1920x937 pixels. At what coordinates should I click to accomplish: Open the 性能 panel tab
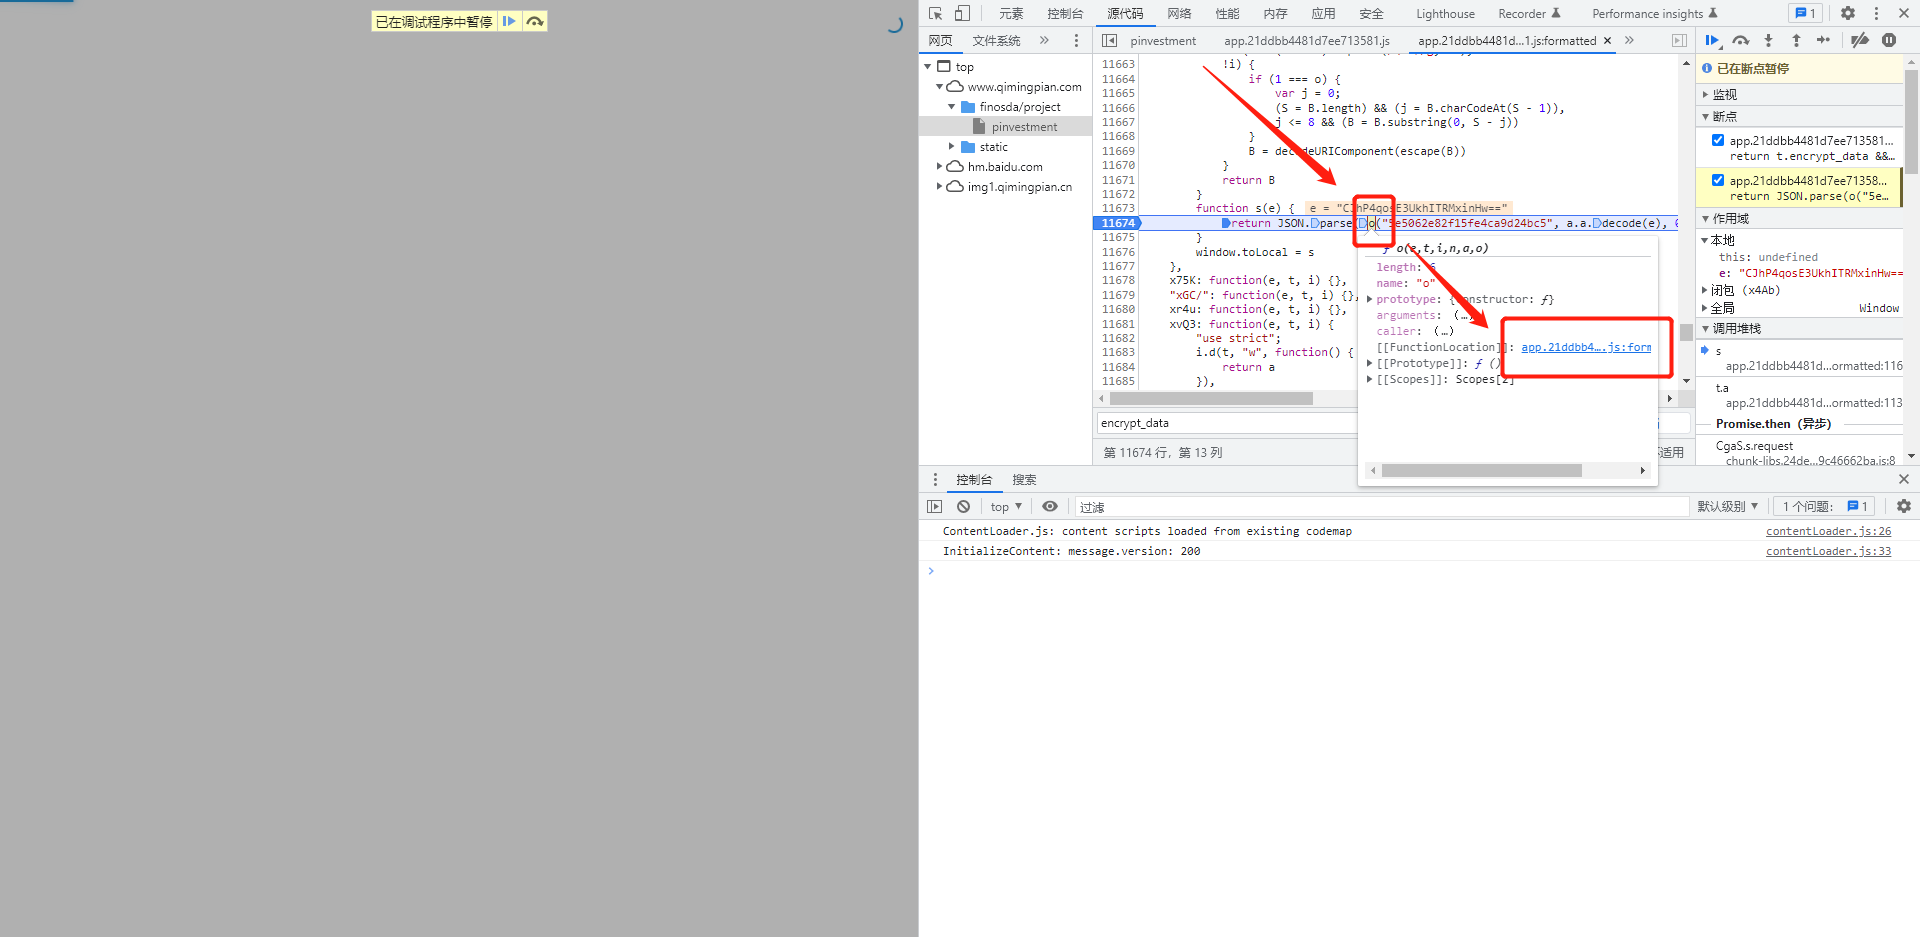(1227, 13)
